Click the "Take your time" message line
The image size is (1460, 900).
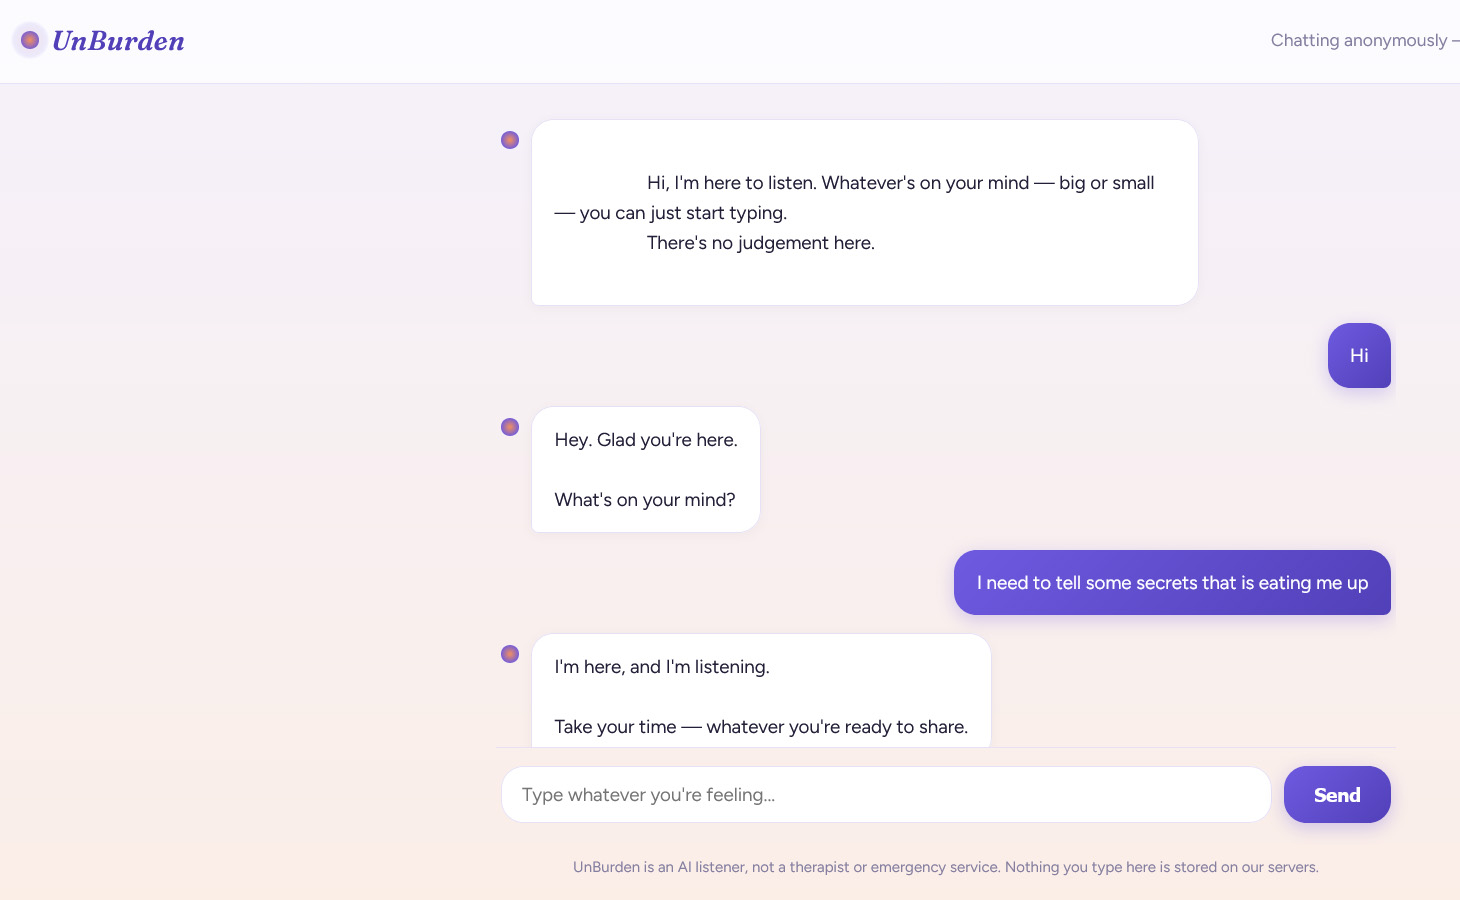click(761, 727)
